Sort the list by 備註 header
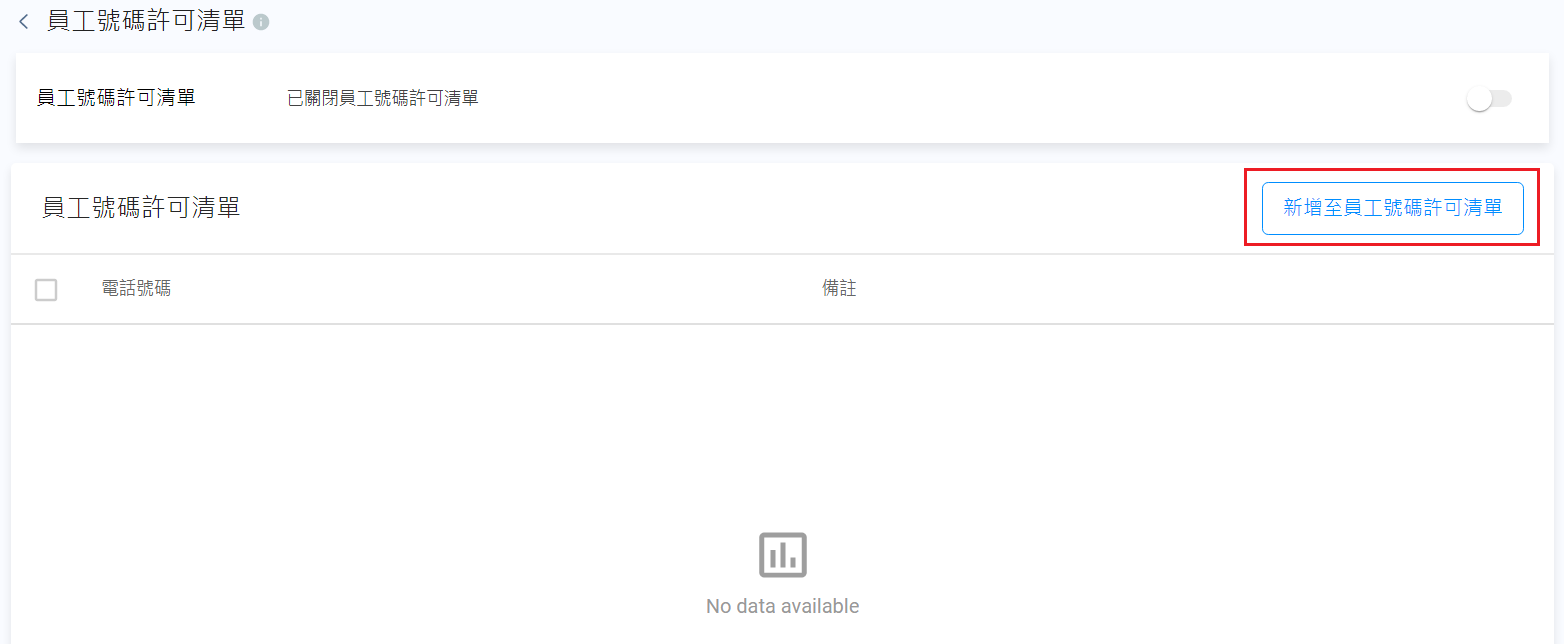1564x644 pixels. tap(839, 289)
